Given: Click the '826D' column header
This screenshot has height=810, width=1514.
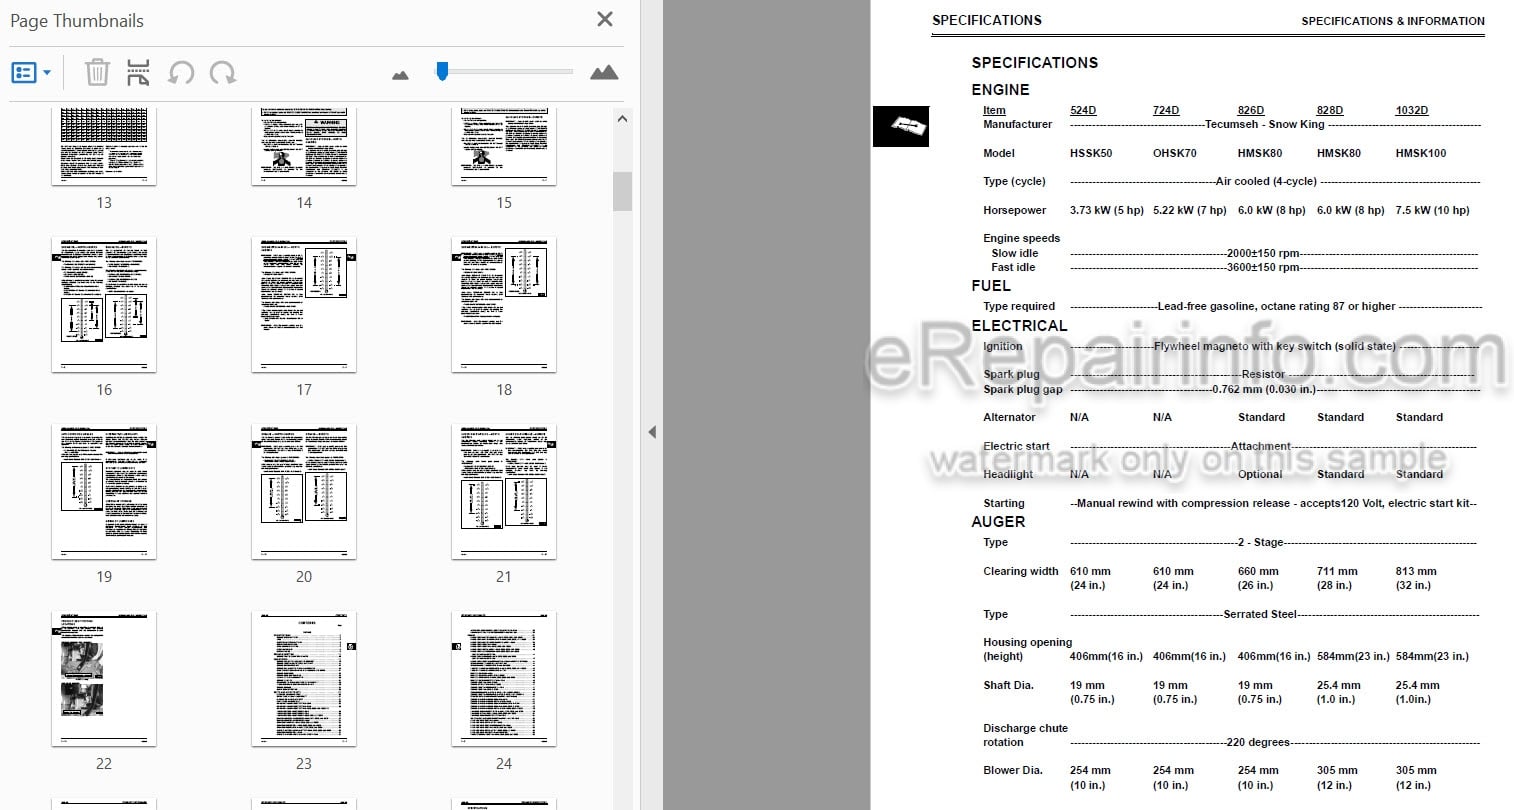Looking at the screenshot, I should 1251,110.
